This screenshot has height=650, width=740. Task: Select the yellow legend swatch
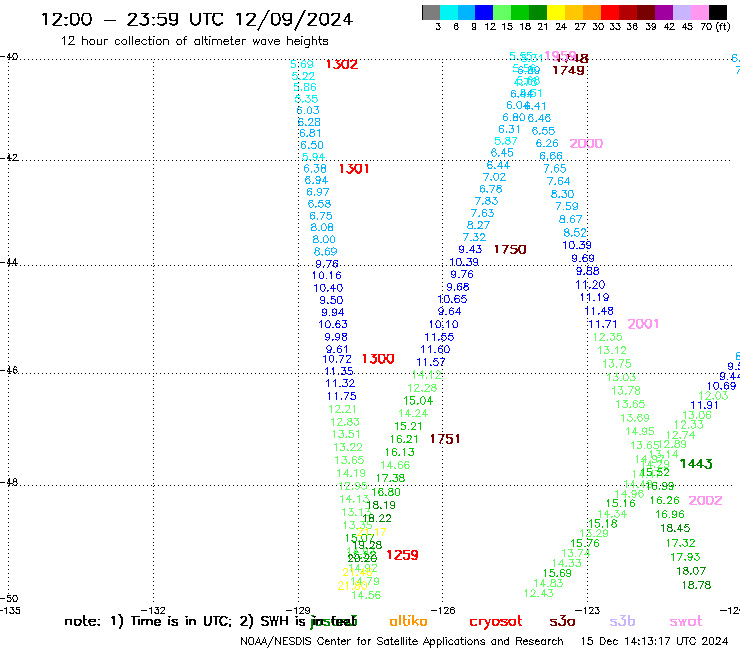(556, 12)
